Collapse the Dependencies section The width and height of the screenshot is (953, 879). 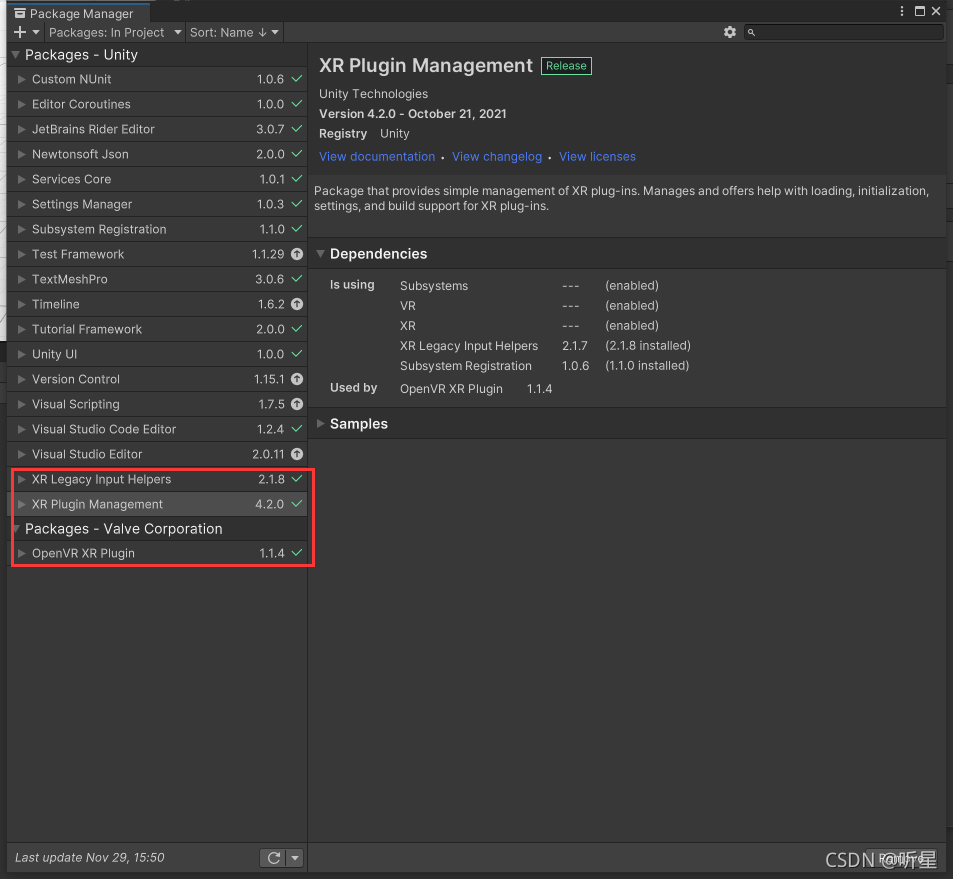(x=320, y=254)
